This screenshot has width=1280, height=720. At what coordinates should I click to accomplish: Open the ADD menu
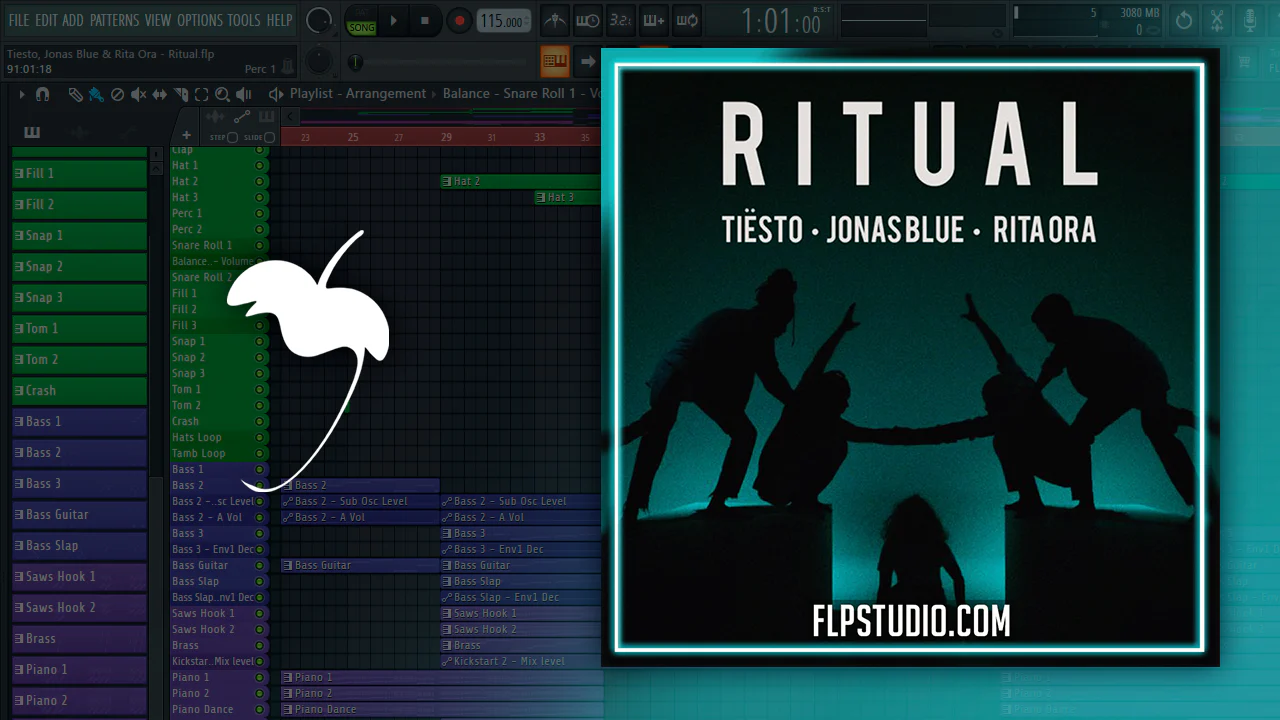click(73, 20)
